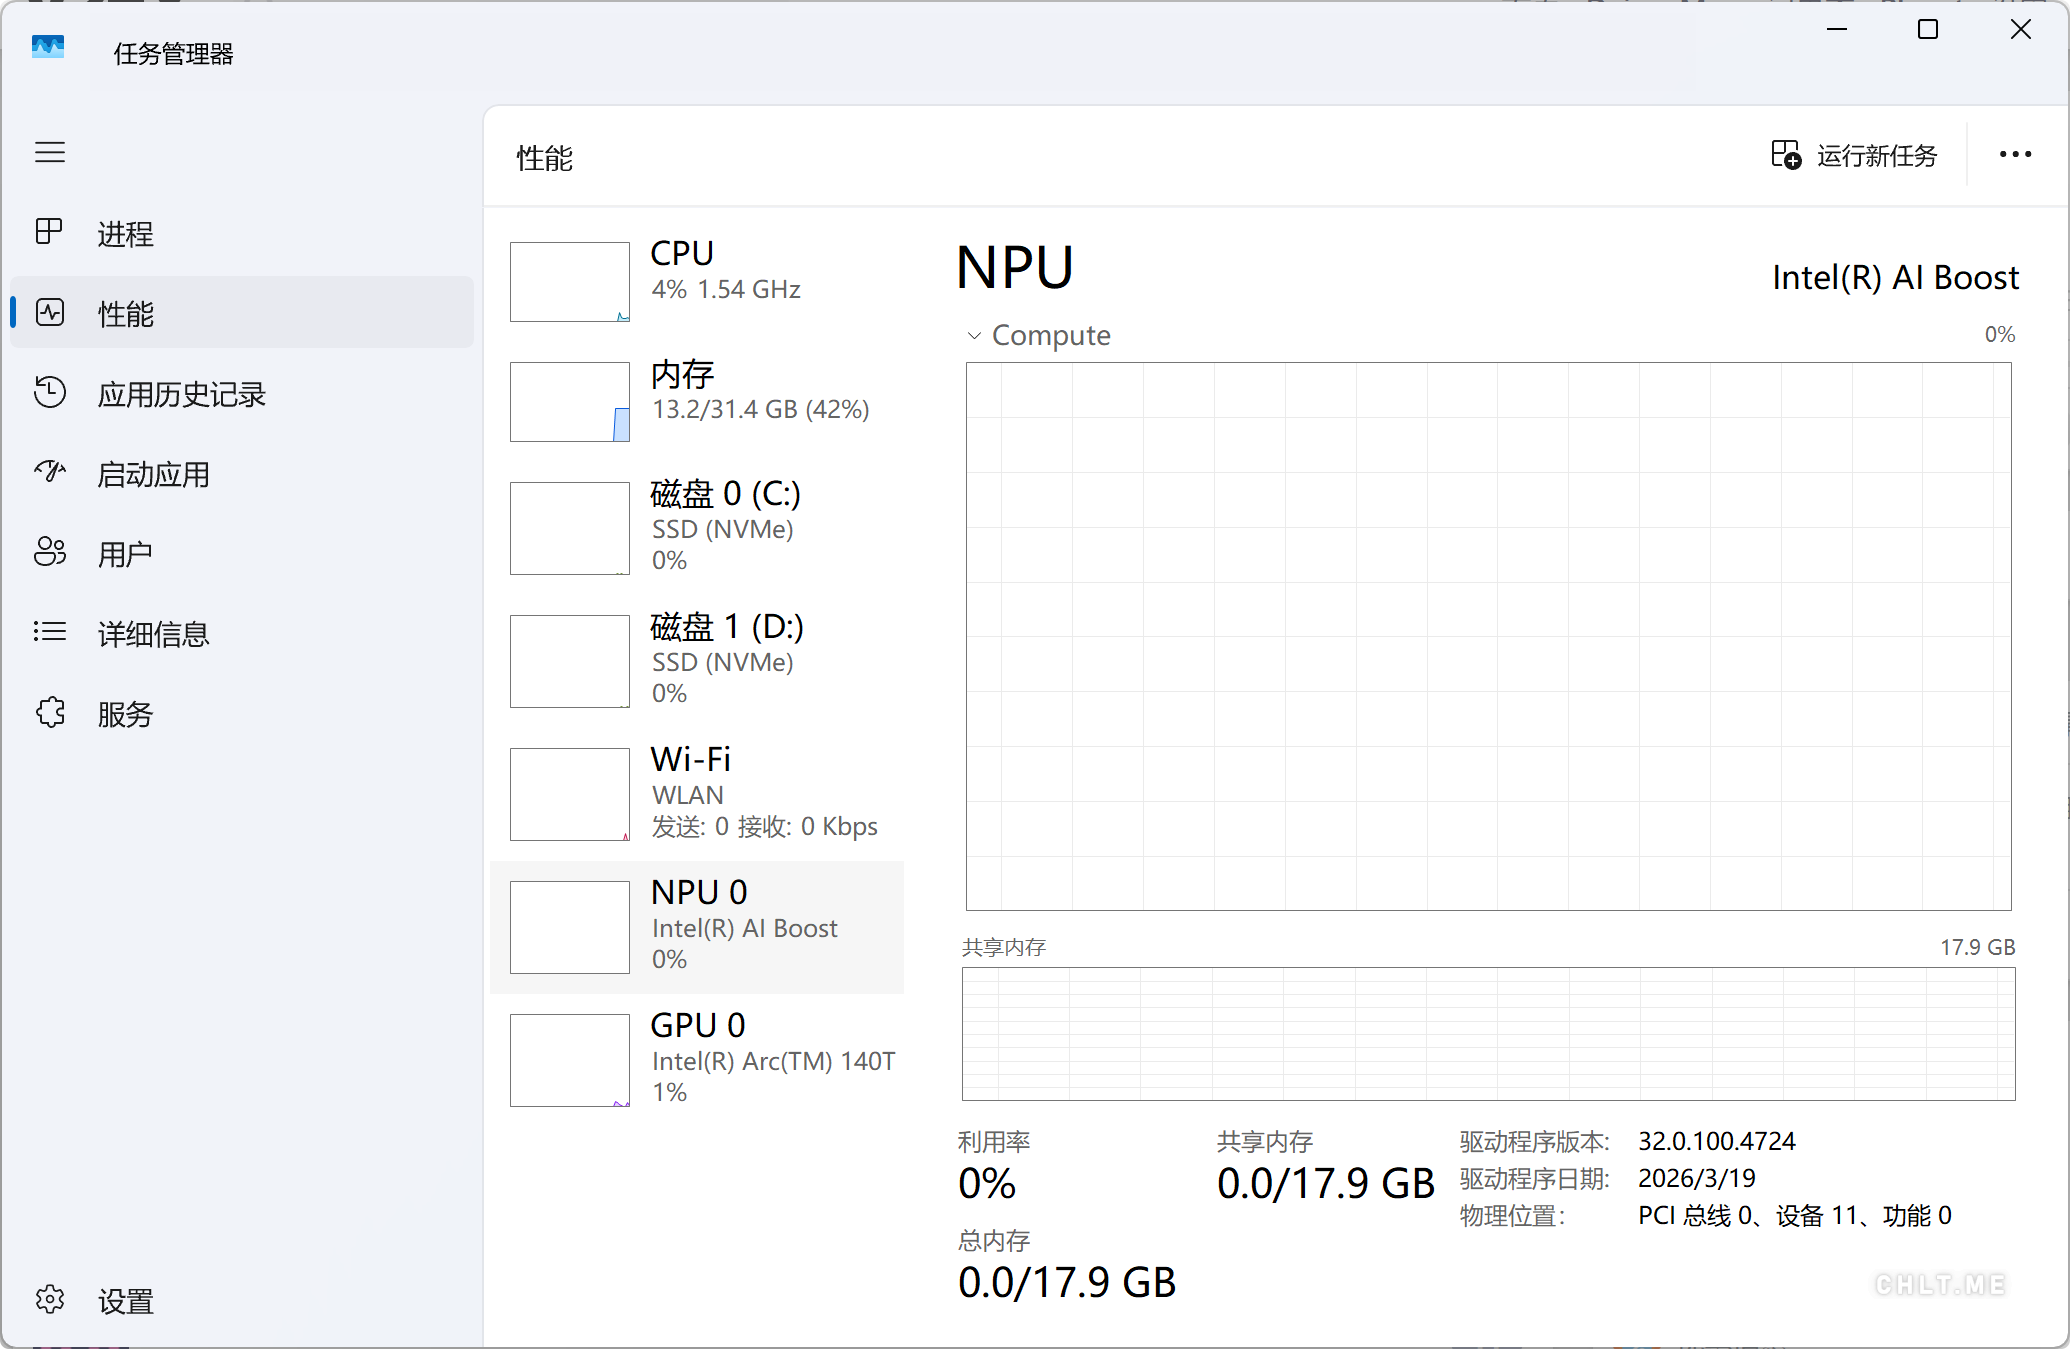2070x1349 pixels.
Task: Open the 用户 users icon
Action: (50, 552)
